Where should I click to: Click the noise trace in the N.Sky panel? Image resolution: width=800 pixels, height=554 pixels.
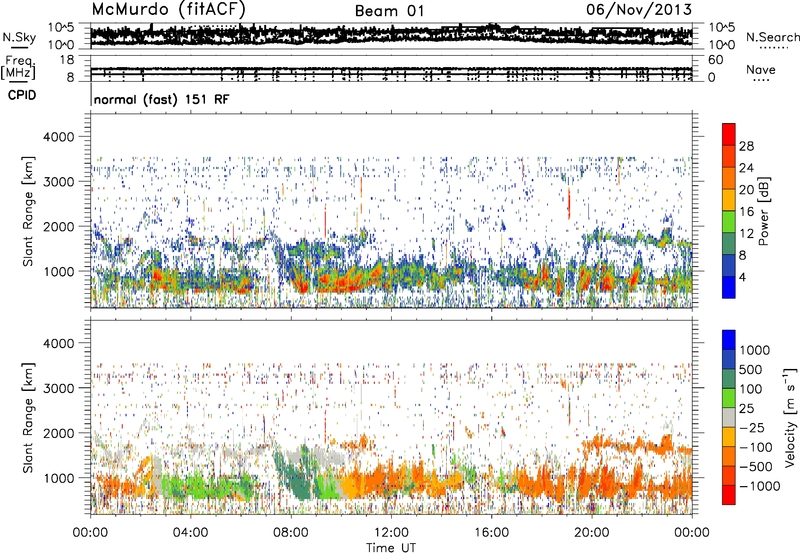point(391,35)
